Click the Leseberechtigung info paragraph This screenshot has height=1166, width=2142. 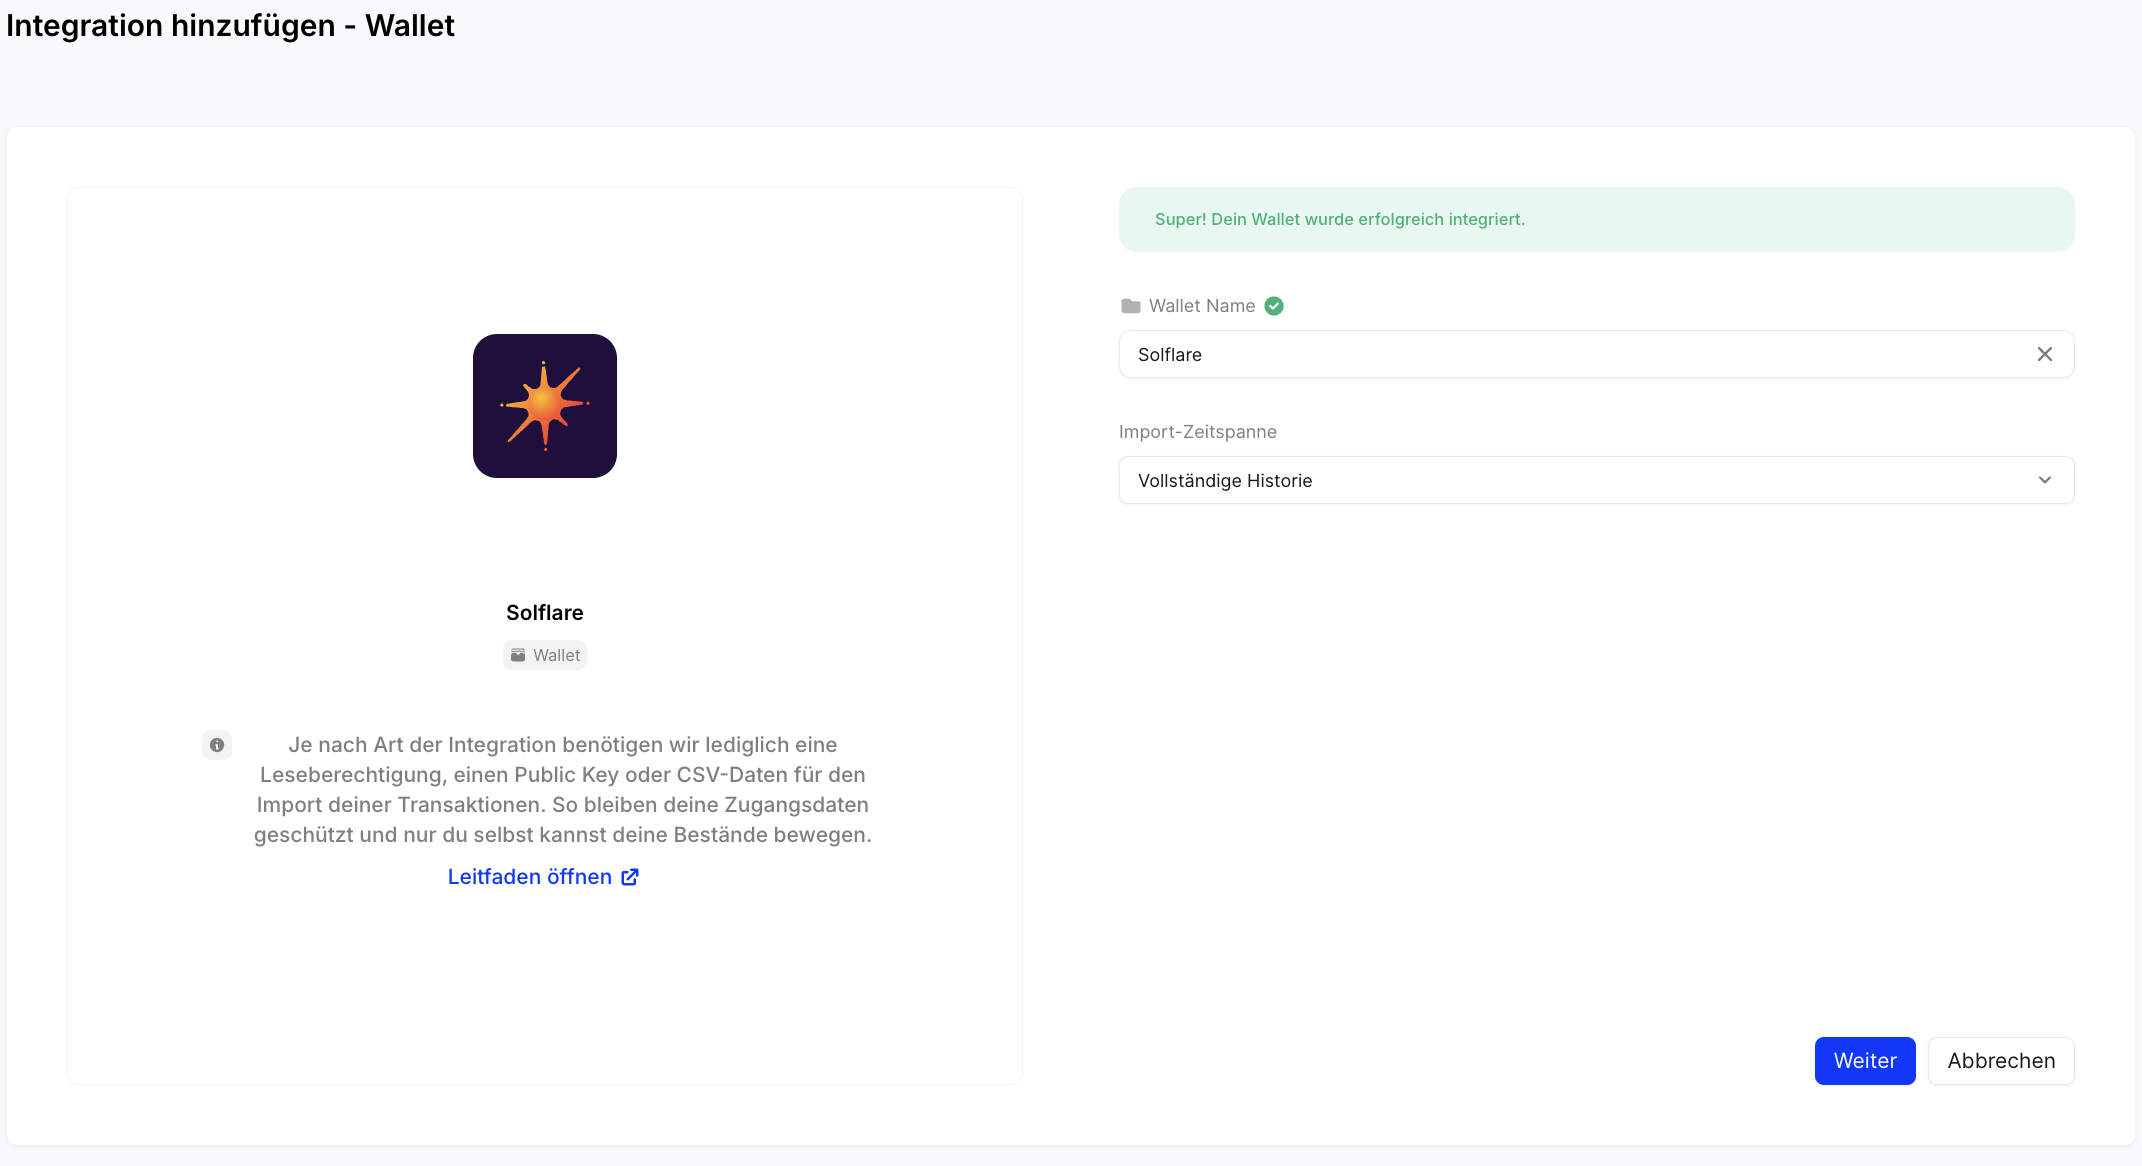pos(563,790)
